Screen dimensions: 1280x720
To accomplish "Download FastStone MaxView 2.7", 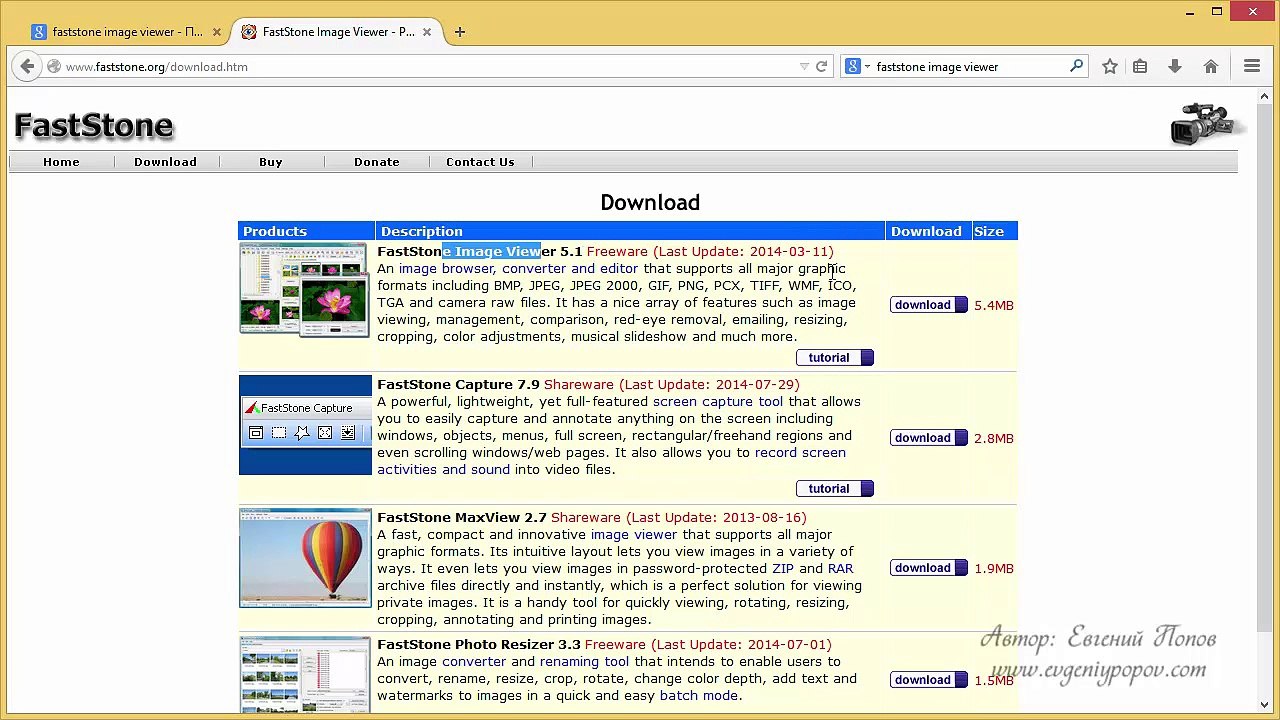I will (x=929, y=568).
